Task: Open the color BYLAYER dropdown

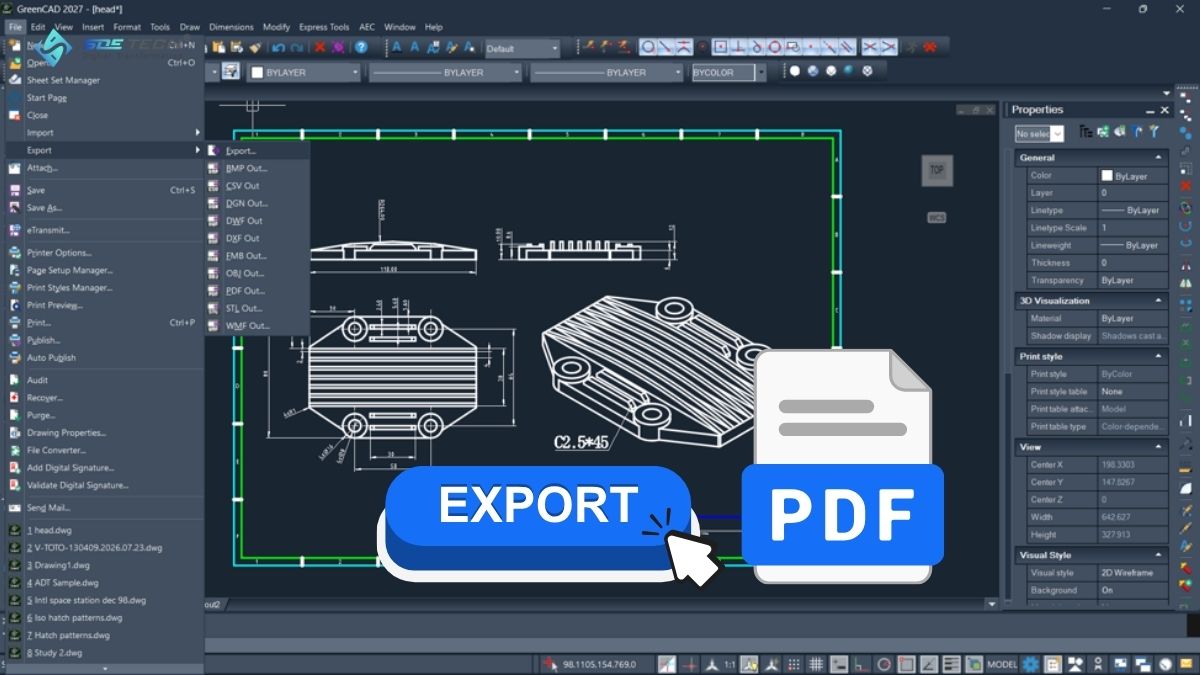Action: click(354, 72)
